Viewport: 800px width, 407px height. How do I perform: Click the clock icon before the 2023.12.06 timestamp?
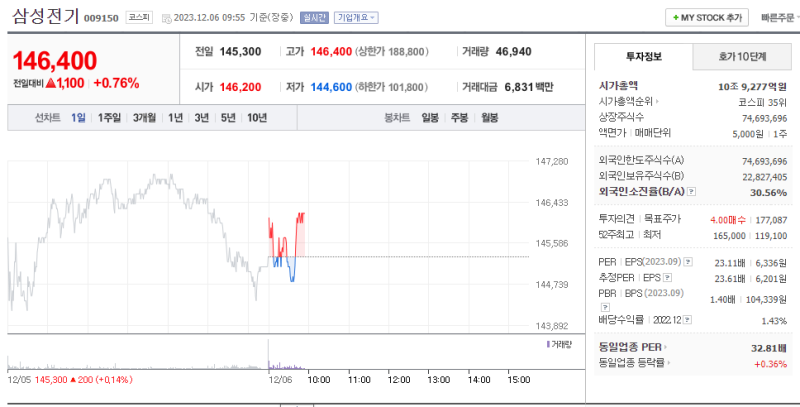166,18
